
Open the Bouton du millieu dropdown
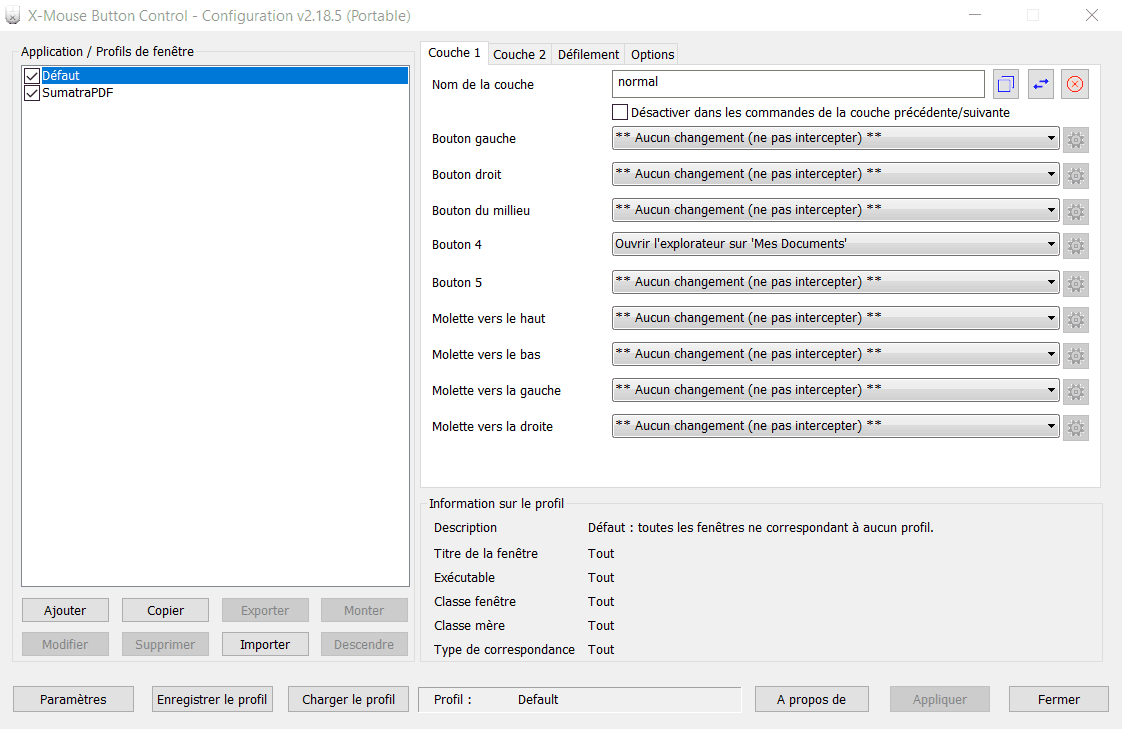tap(835, 210)
